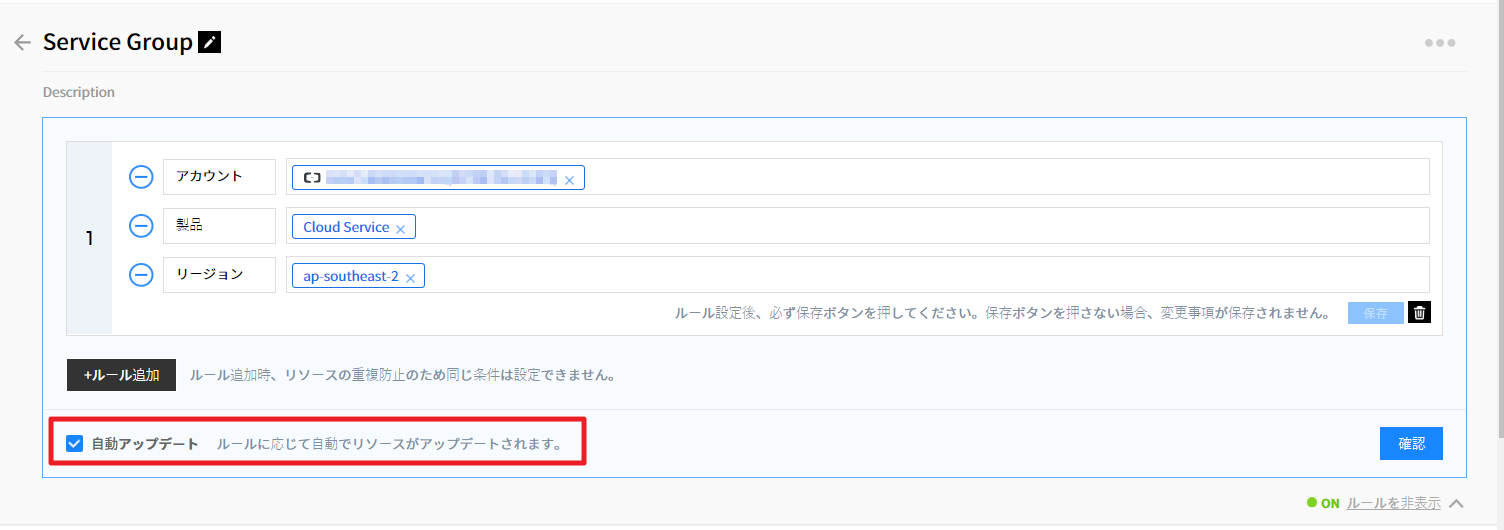Image resolution: width=1504 pixels, height=530 pixels.
Task: Open the 製品 condition type selector
Action: 219,226
